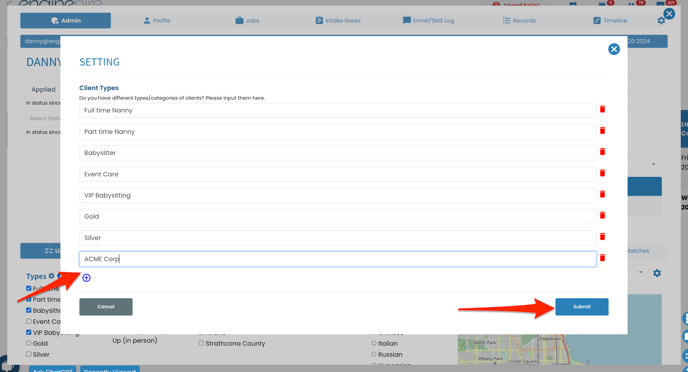Add a new client type with plus icon
Image resolution: width=688 pixels, height=372 pixels.
86,278
